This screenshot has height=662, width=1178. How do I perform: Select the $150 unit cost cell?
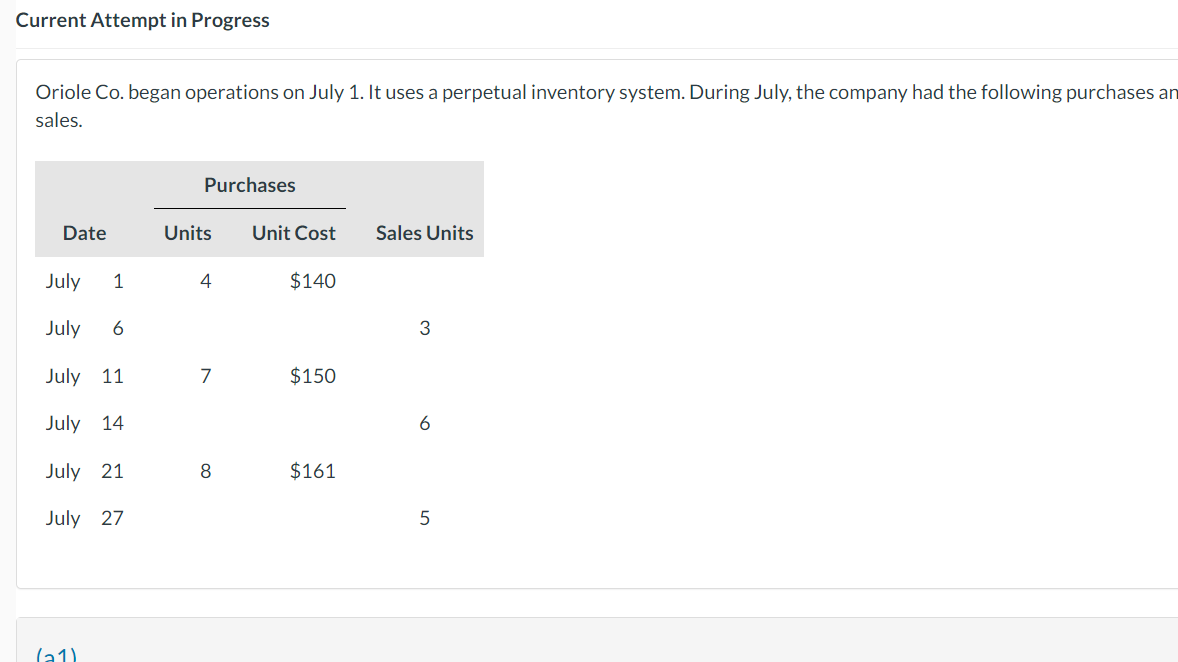pos(312,376)
